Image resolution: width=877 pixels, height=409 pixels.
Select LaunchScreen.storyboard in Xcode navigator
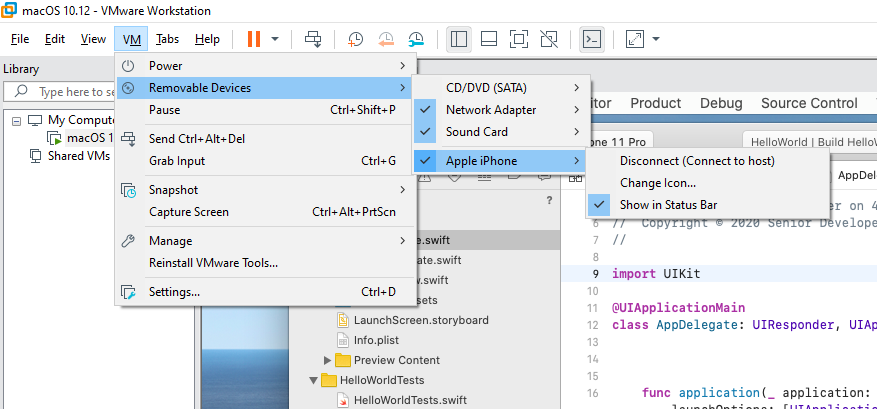[421, 321]
